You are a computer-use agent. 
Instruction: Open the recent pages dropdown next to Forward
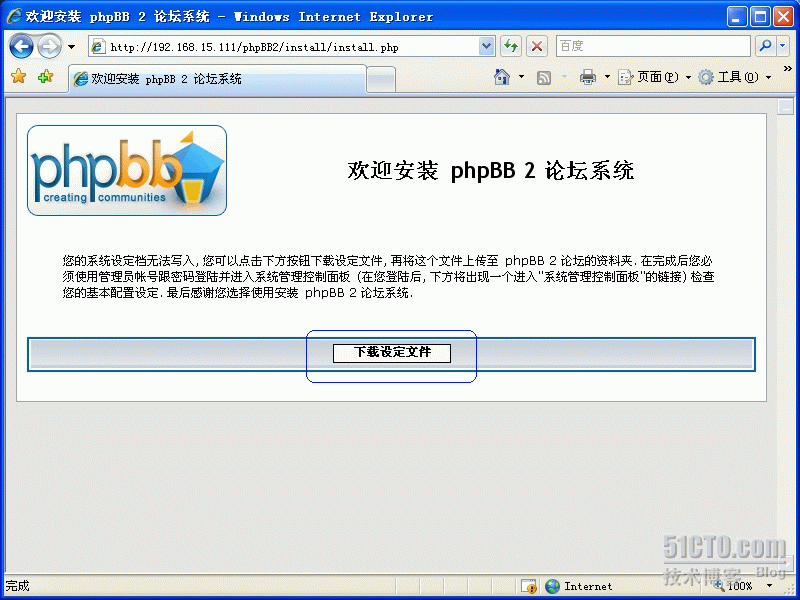click(71, 47)
